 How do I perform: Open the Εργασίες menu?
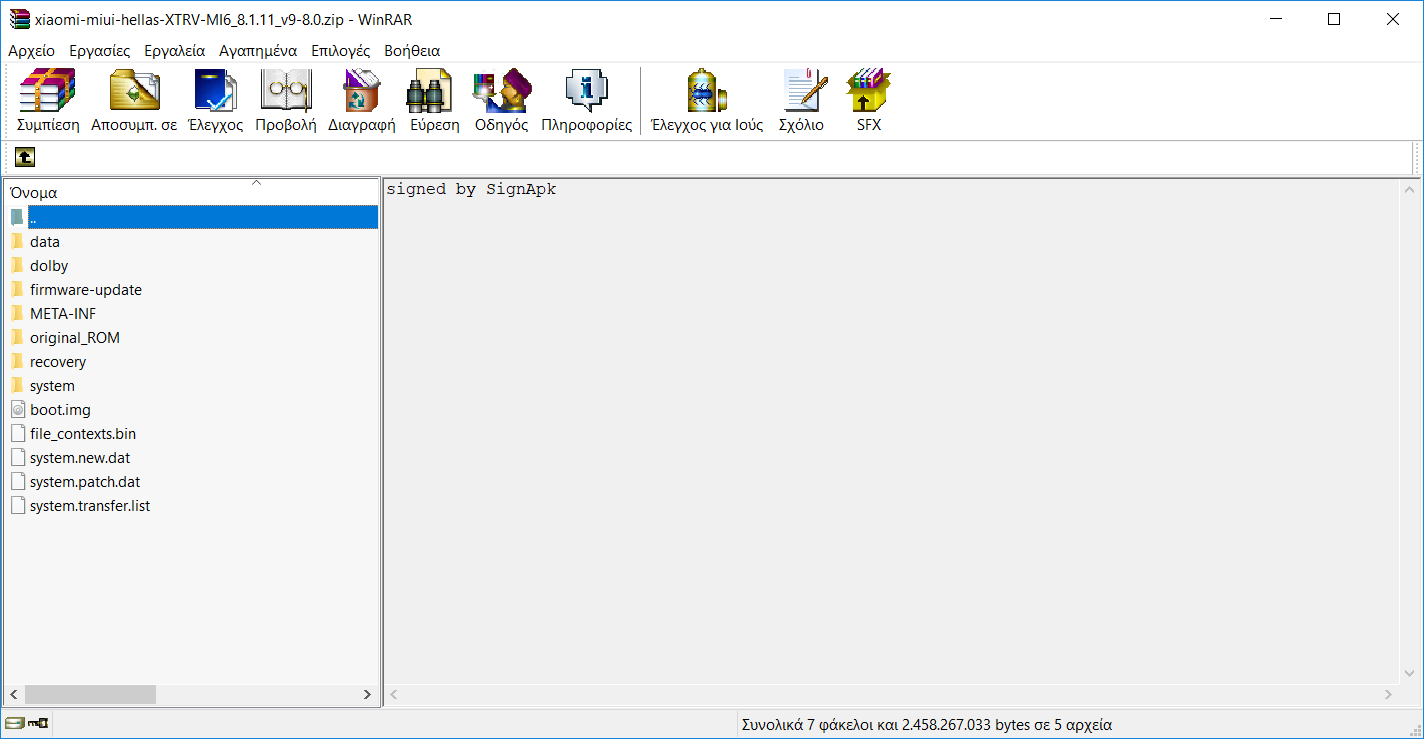point(100,51)
